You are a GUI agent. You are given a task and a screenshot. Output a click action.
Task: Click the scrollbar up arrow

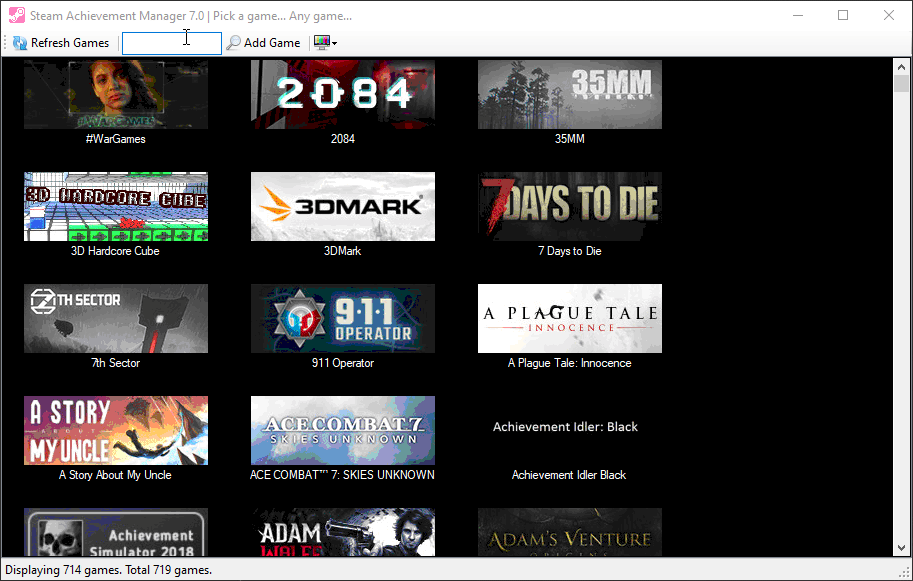tap(901, 66)
